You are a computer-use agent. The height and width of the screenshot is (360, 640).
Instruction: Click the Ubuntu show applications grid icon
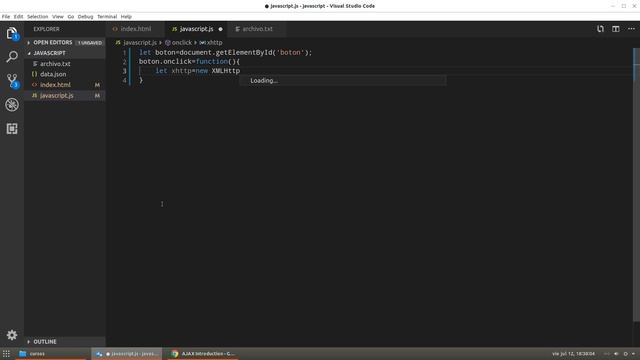6,353
